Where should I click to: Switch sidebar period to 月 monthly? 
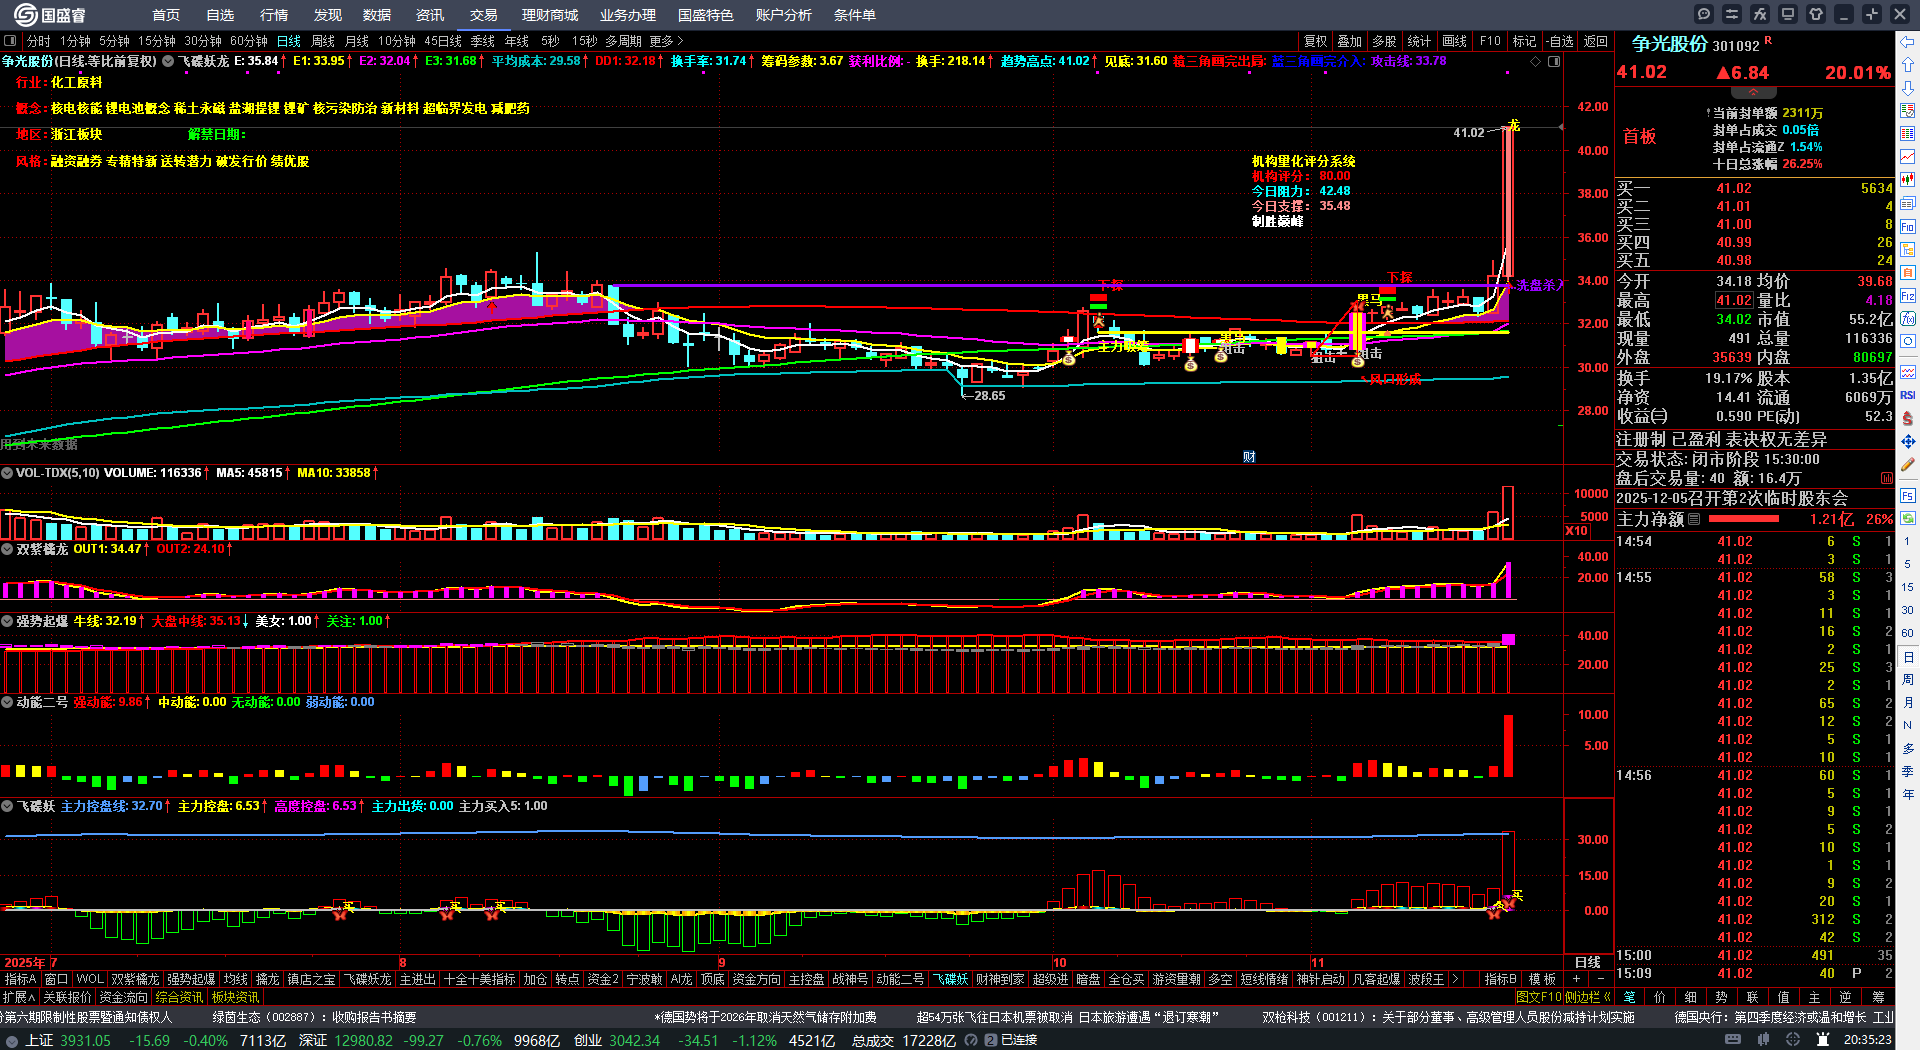pyautogui.click(x=1908, y=703)
